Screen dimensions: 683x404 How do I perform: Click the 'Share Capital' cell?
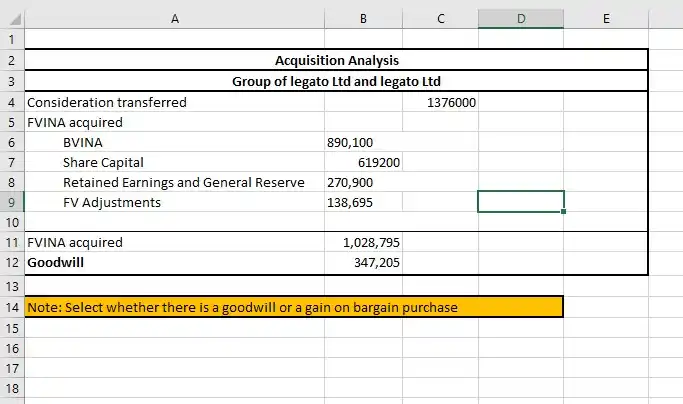pyautogui.click(x=175, y=163)
